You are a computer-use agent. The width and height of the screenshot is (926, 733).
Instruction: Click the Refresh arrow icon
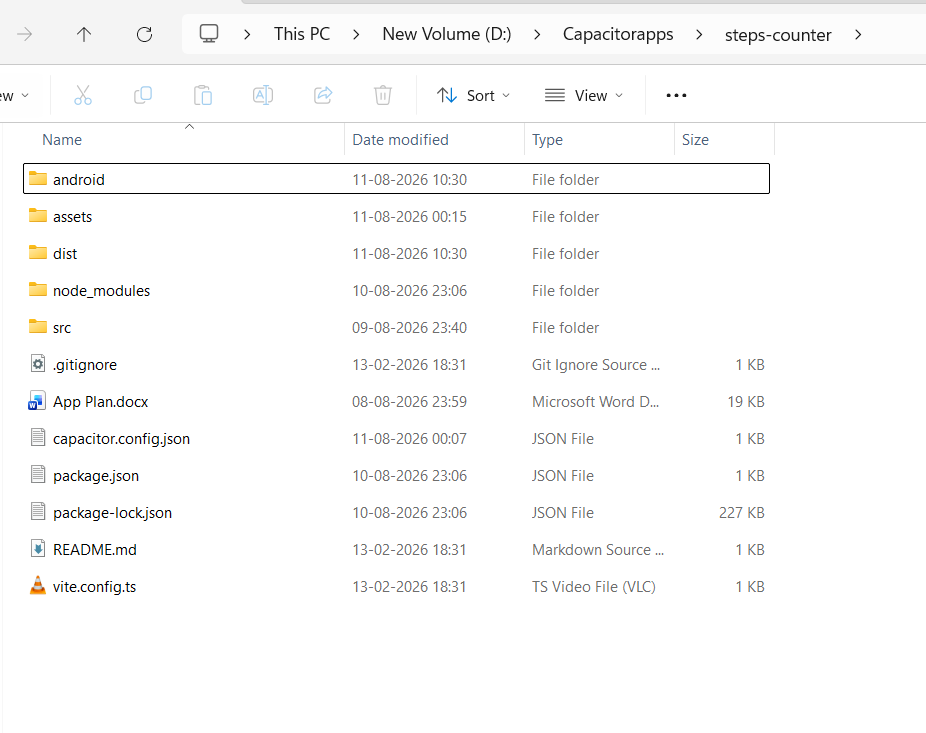(145, 34)
